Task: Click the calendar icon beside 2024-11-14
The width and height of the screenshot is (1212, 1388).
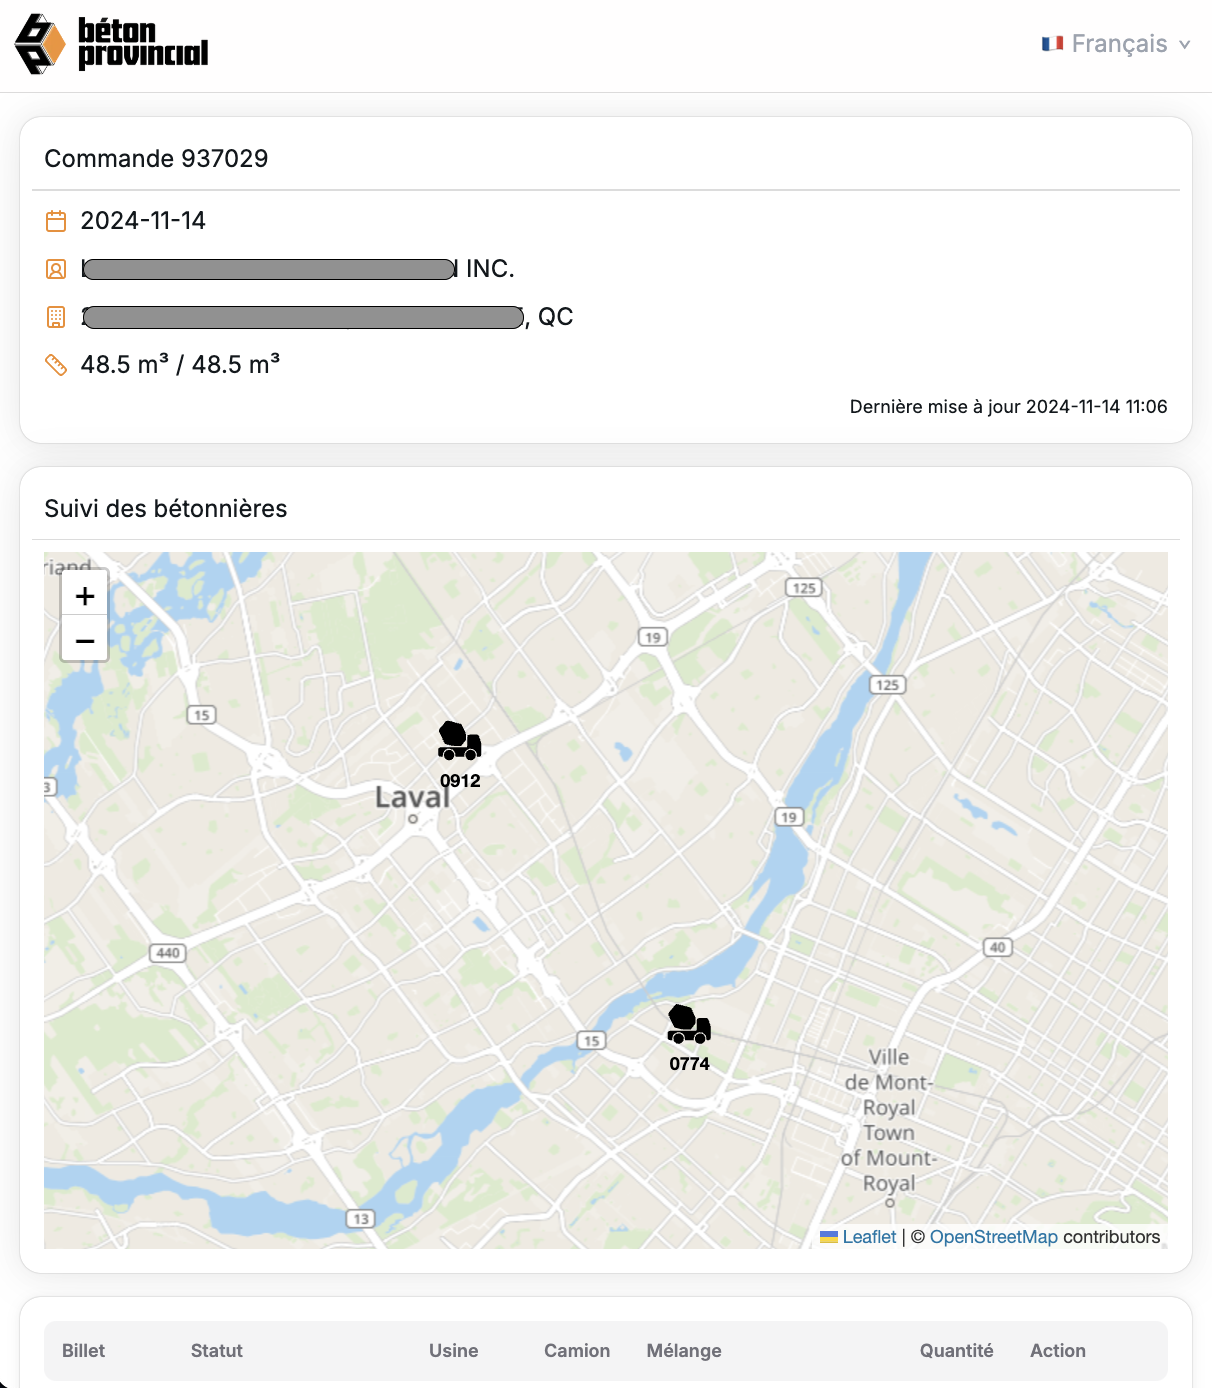Action: 56,221
